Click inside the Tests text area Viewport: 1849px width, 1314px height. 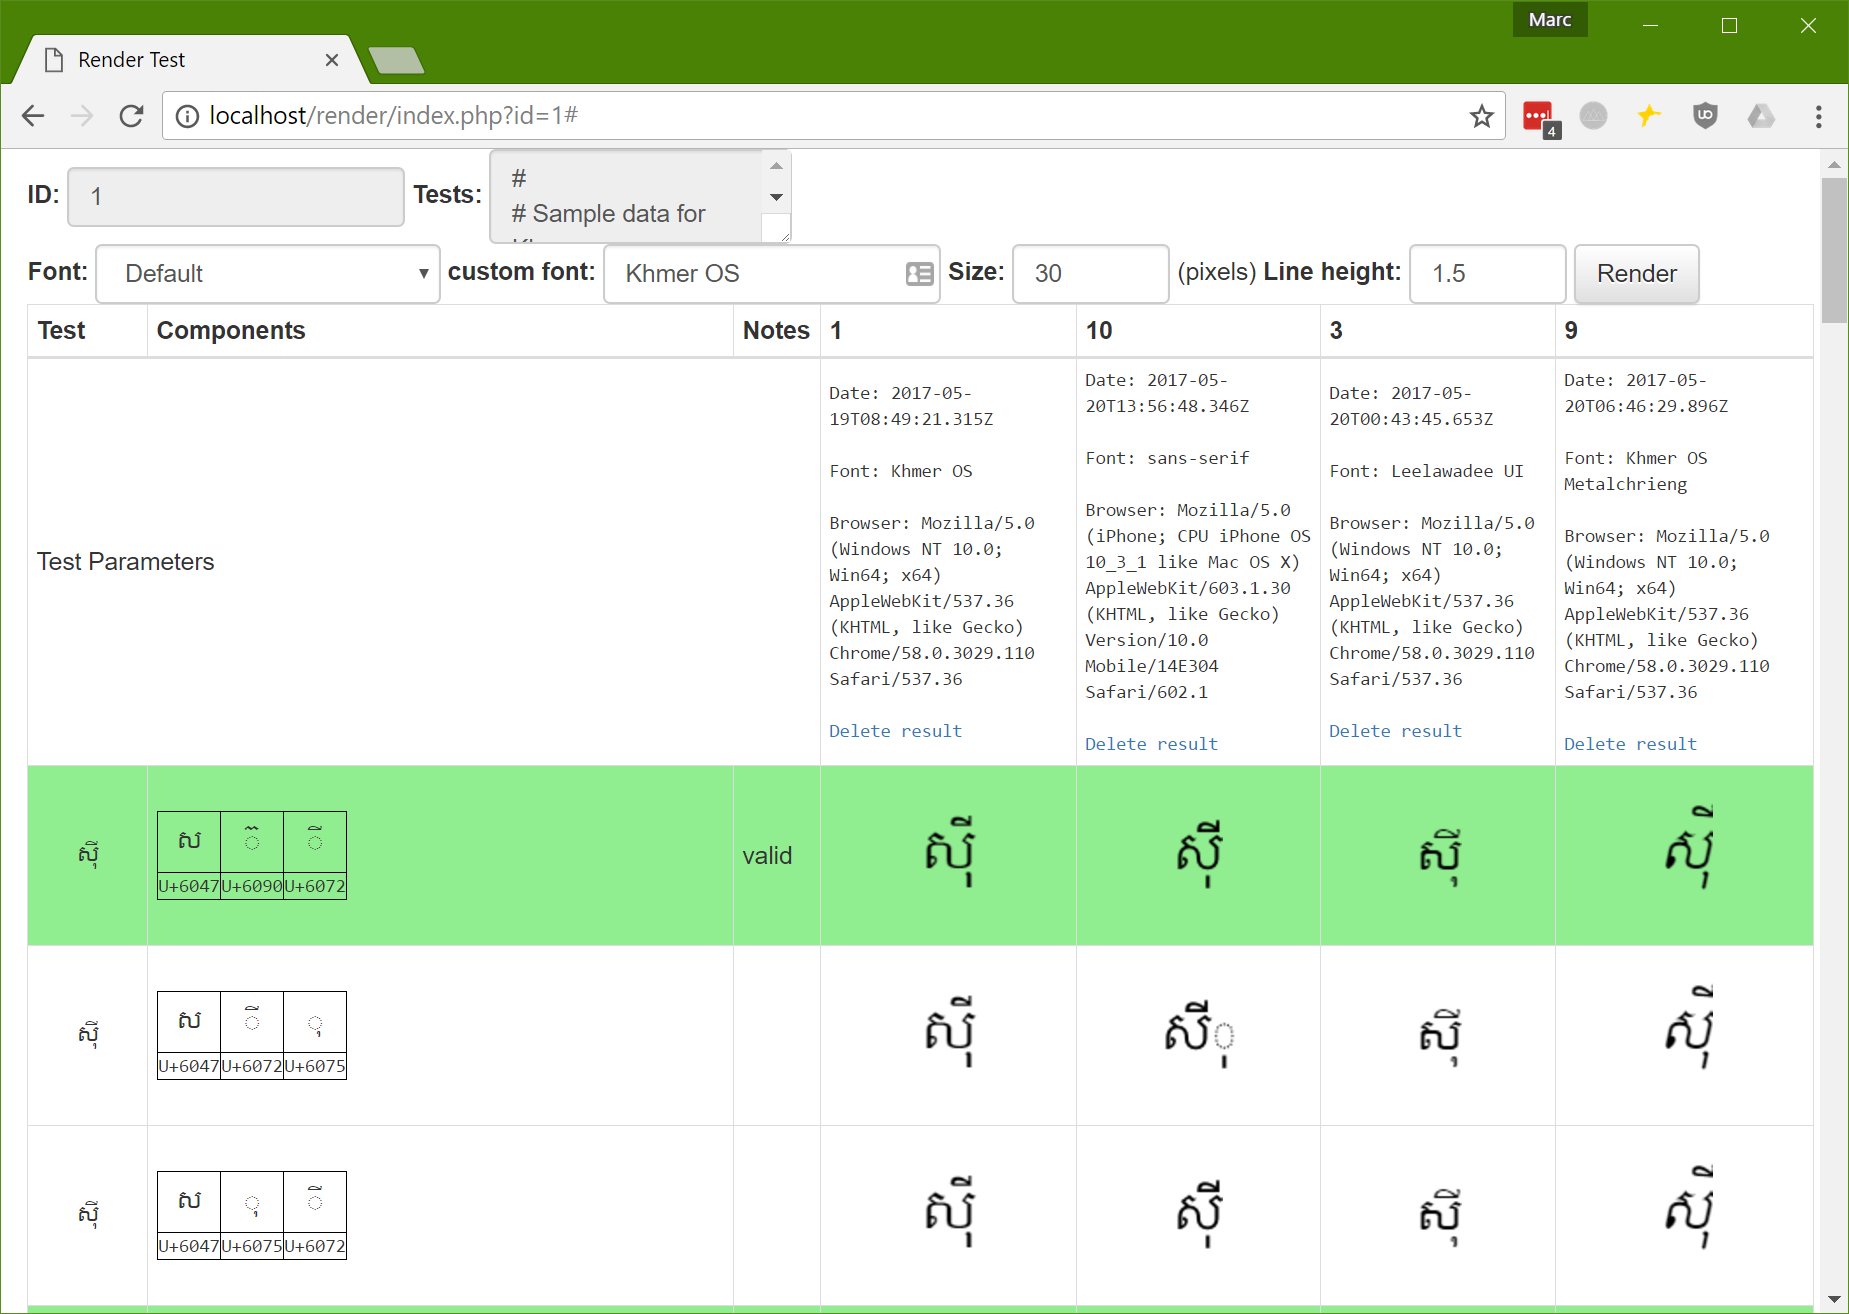(626, 196)
